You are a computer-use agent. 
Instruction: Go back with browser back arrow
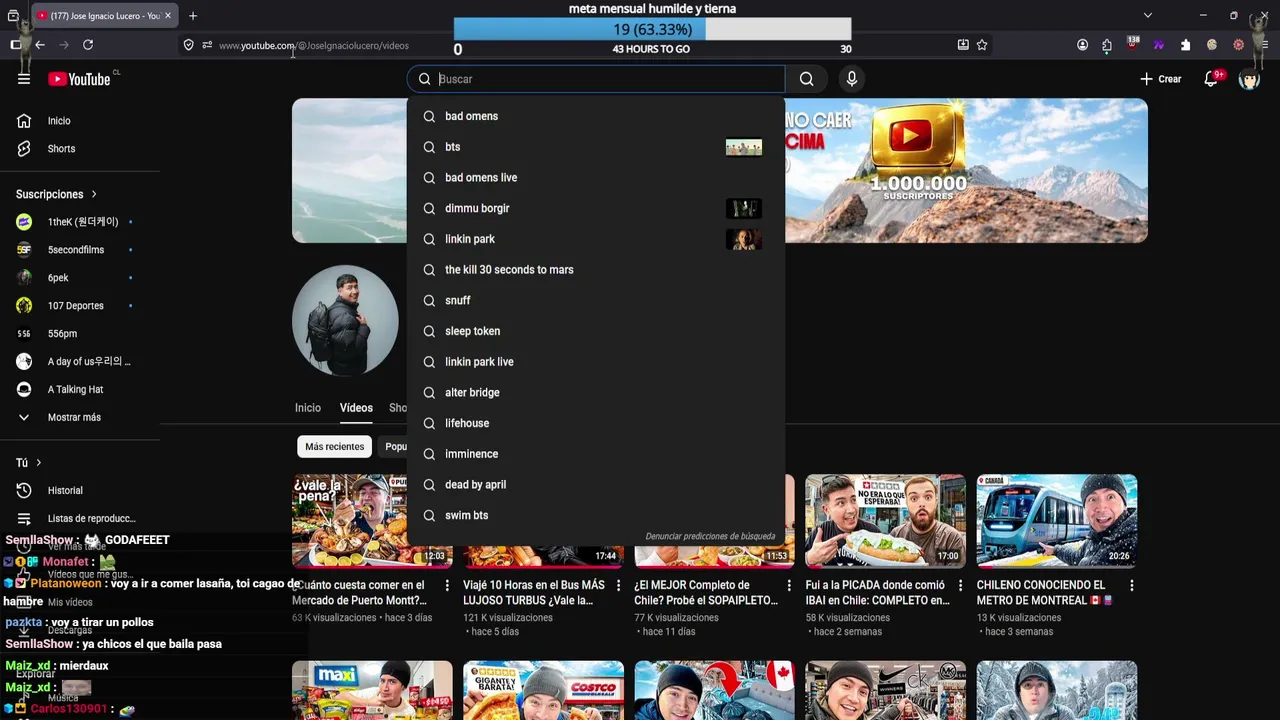pyautogui.click(x=40, y=45)
